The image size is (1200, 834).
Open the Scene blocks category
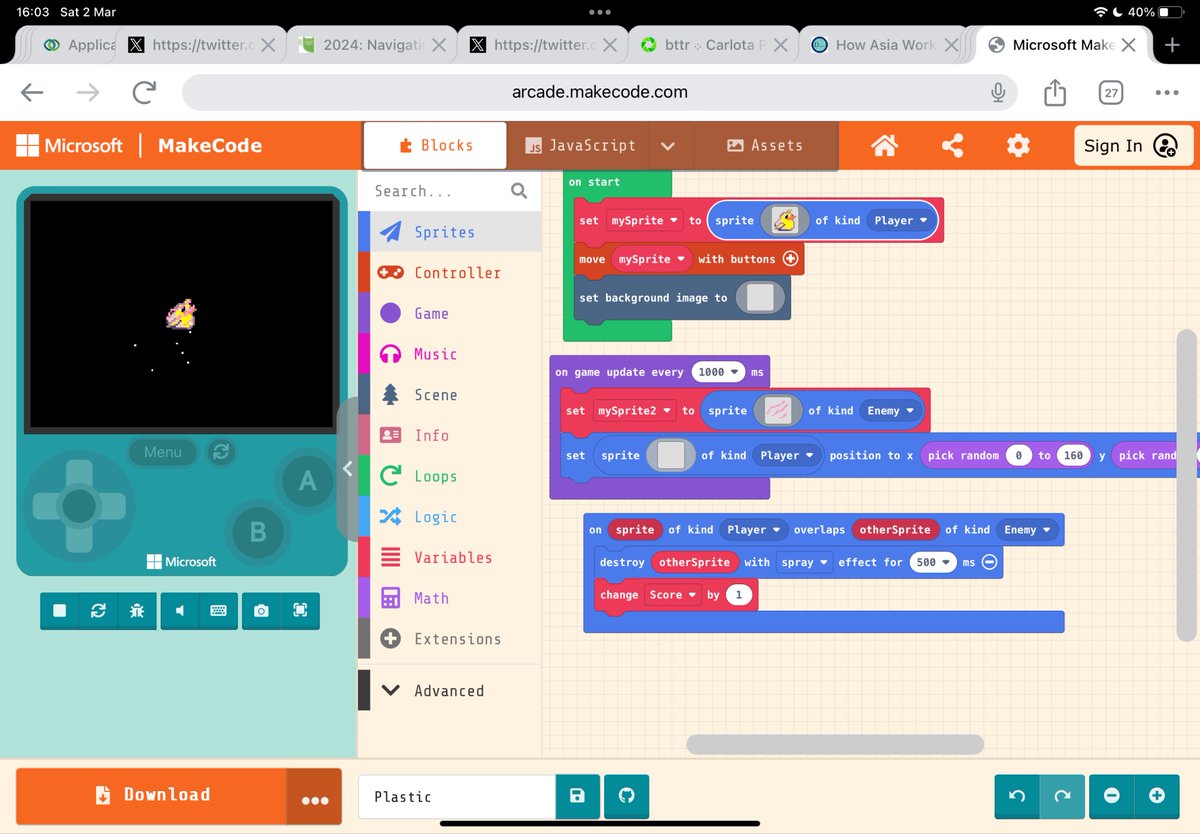(x=449, y=395)
